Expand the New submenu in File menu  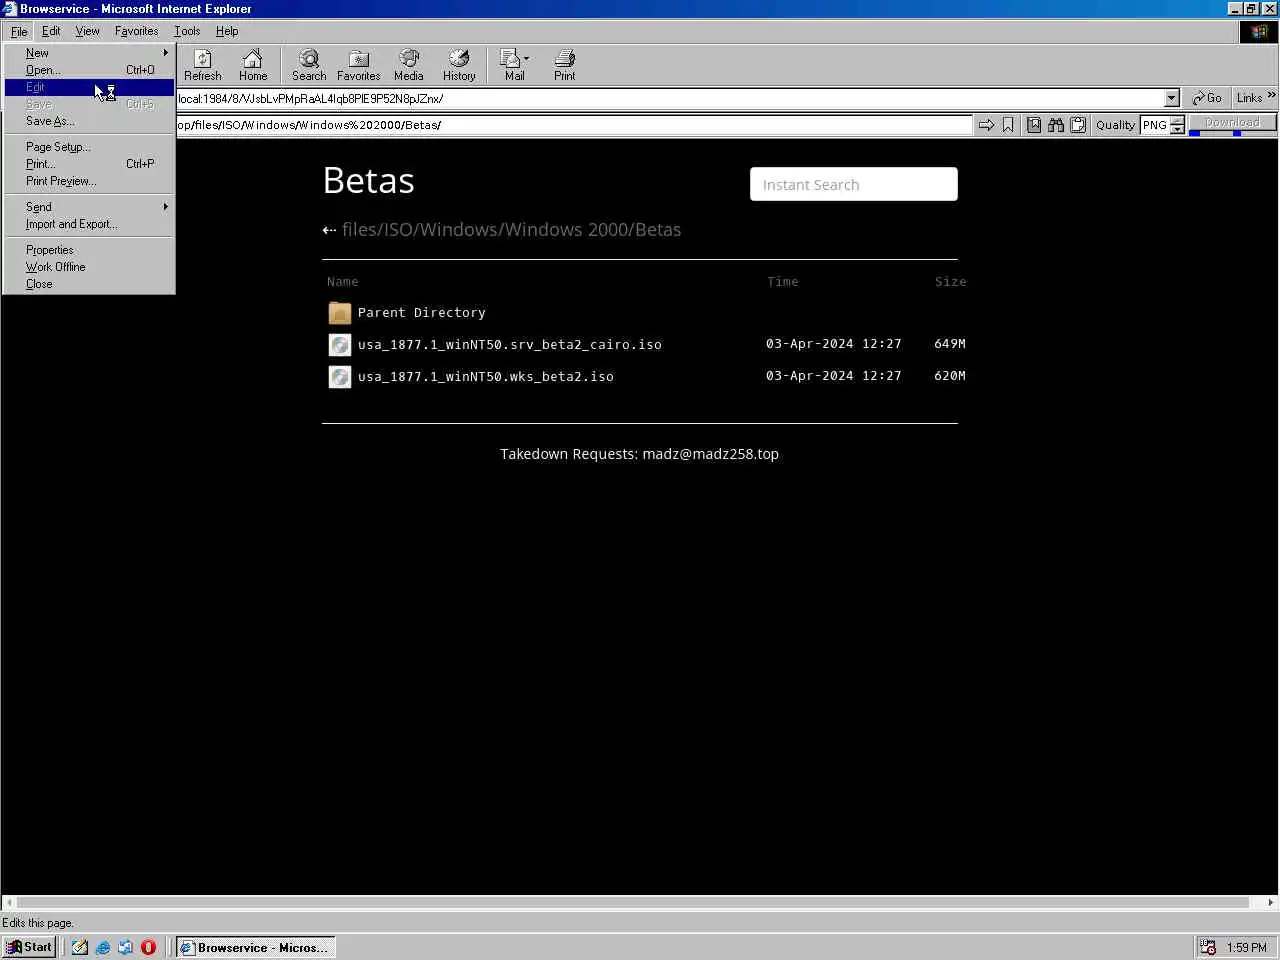coord(89,53)
